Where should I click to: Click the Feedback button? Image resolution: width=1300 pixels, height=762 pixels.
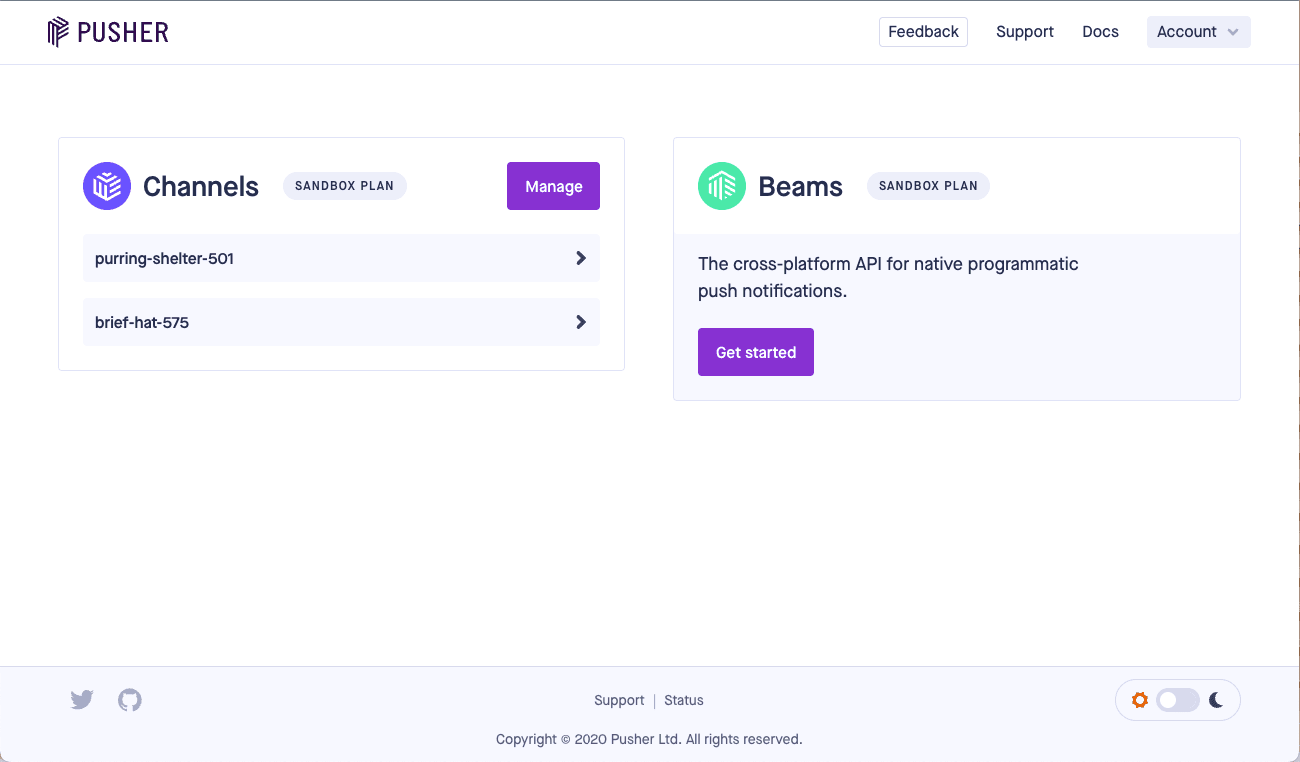tap(923, 32)
